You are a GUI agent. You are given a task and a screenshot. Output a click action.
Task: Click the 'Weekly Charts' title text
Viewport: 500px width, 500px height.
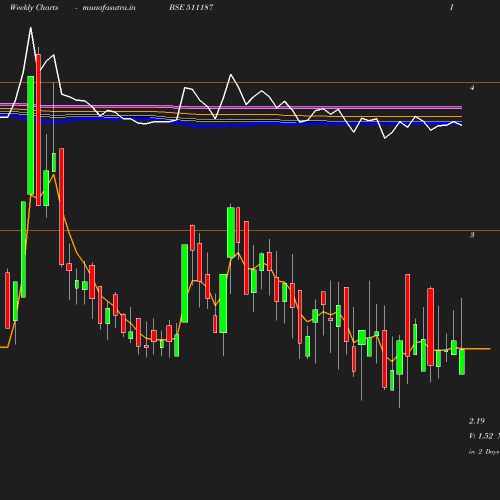tap(34, 8)
